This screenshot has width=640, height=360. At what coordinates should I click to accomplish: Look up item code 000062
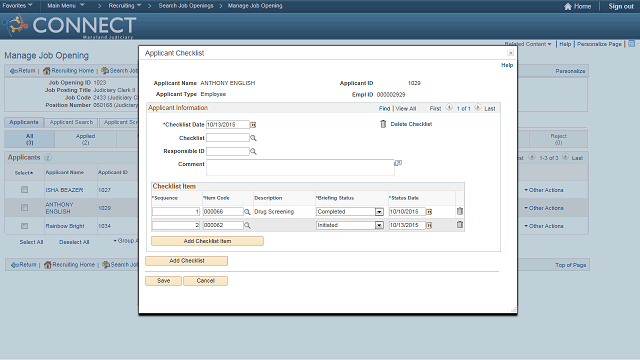pos(247,225)
